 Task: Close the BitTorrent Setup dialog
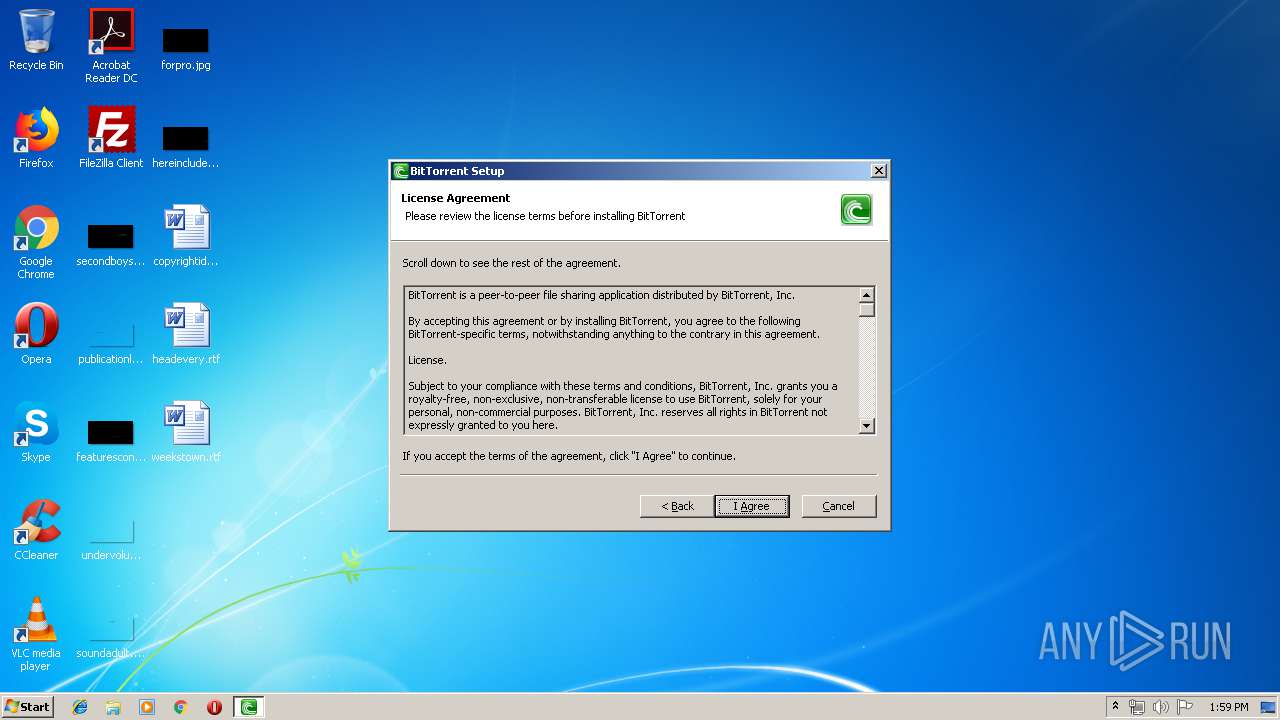pyautogui.click(x=878, y=171)
